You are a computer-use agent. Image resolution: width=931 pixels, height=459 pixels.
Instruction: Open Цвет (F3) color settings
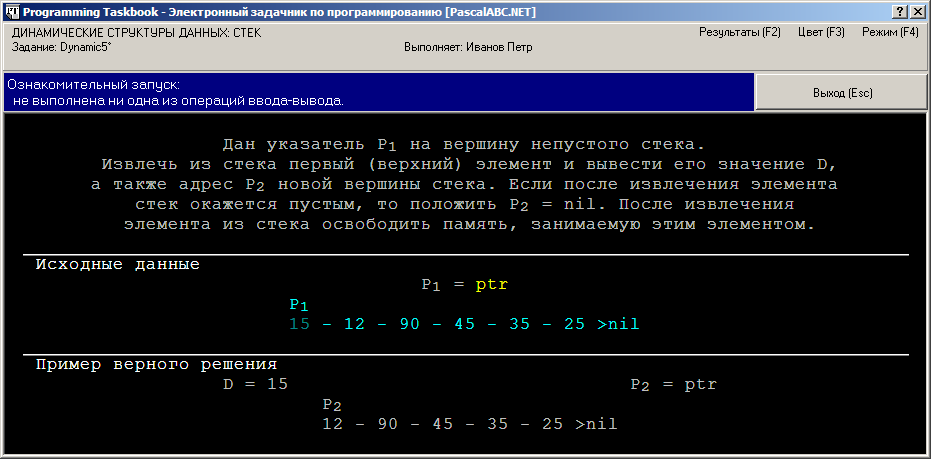tap(821, 33)
